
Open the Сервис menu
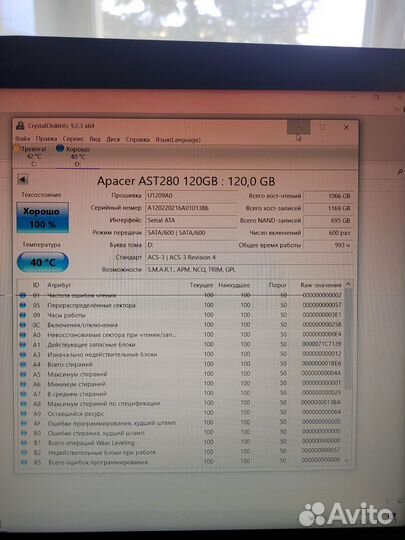tap(73, 139)
